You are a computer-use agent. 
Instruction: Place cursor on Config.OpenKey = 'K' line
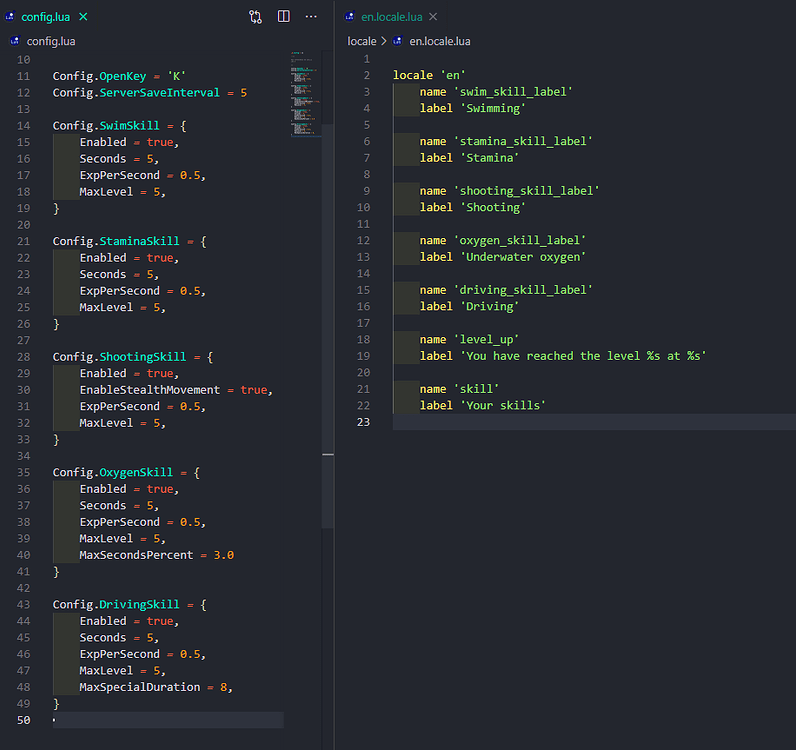coord(120,76)
